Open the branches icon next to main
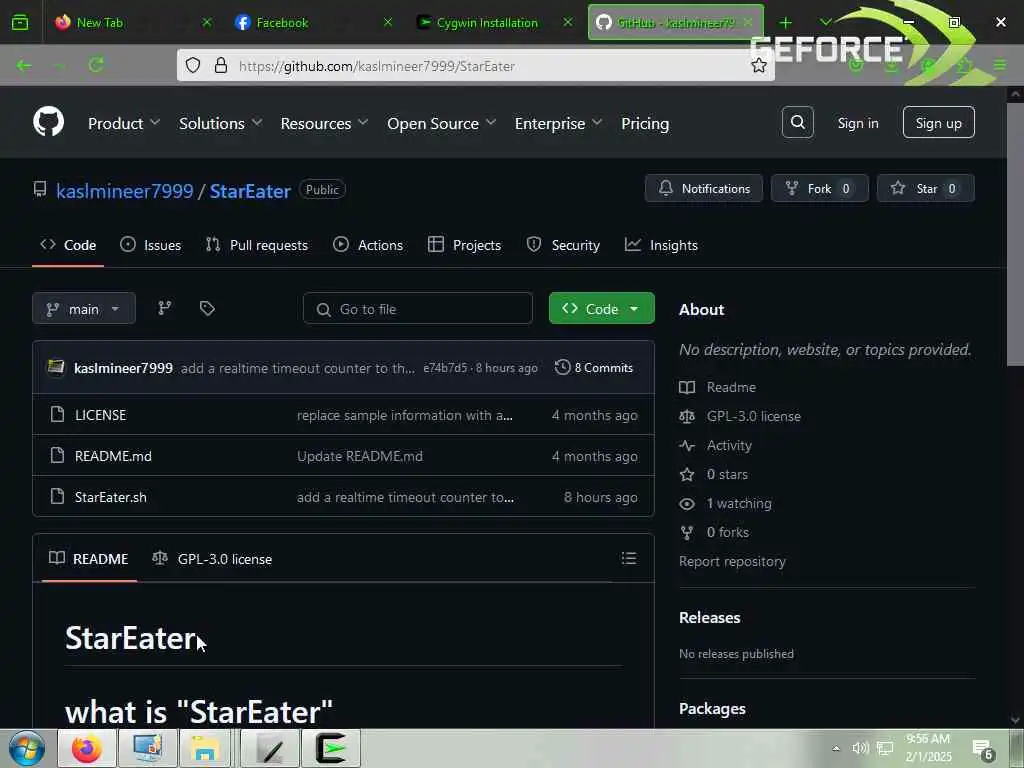This screenshot has width=1024, height=768. (165, 308)
